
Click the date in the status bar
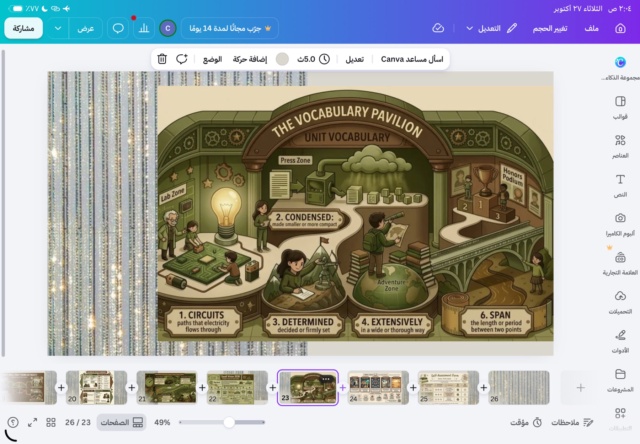(579, 9)
